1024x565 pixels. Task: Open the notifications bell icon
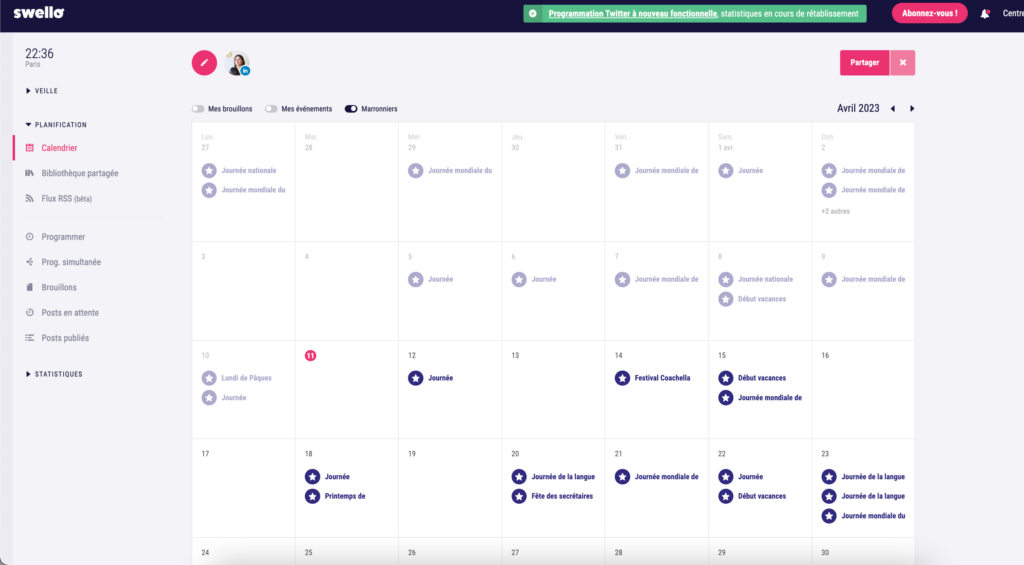985,14
